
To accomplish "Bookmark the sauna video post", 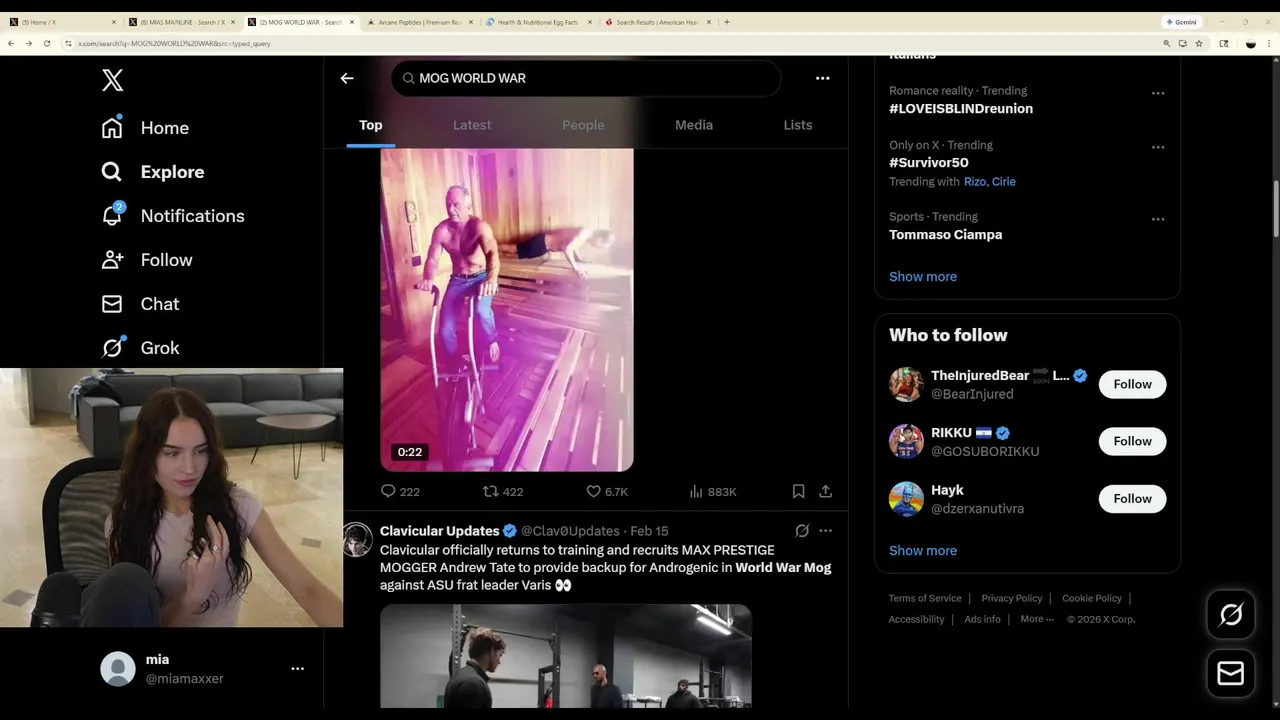I will [x=798, y=492].
